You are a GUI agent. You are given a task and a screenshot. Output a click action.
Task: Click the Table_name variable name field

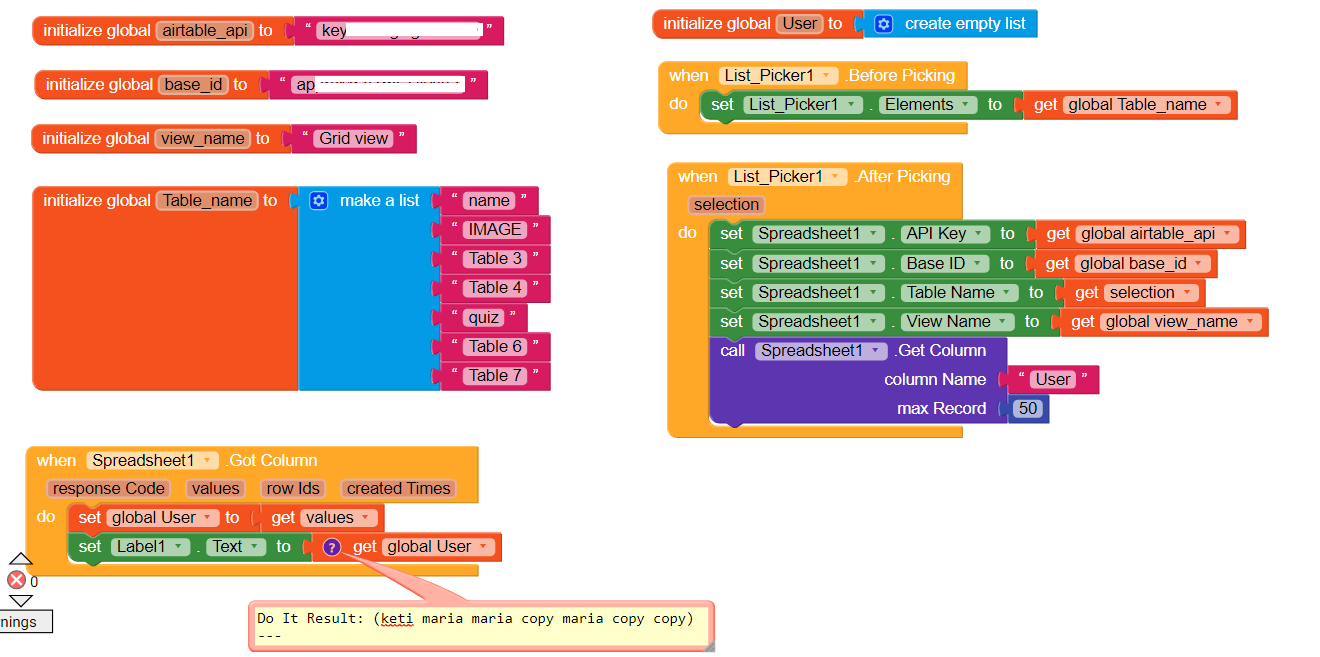tap(208, 201)
